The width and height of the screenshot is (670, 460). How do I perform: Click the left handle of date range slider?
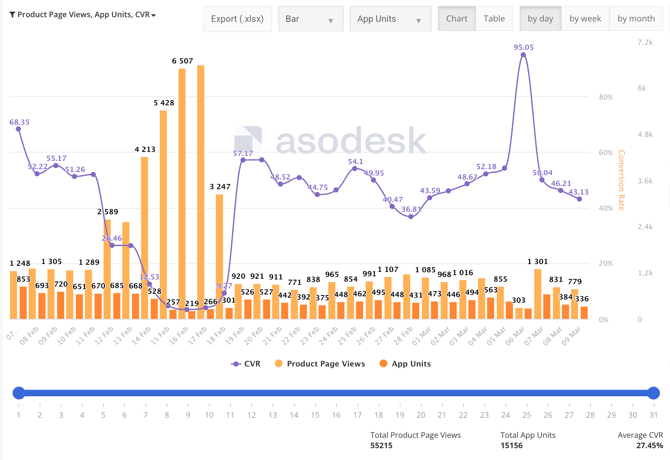pos(18,393)
